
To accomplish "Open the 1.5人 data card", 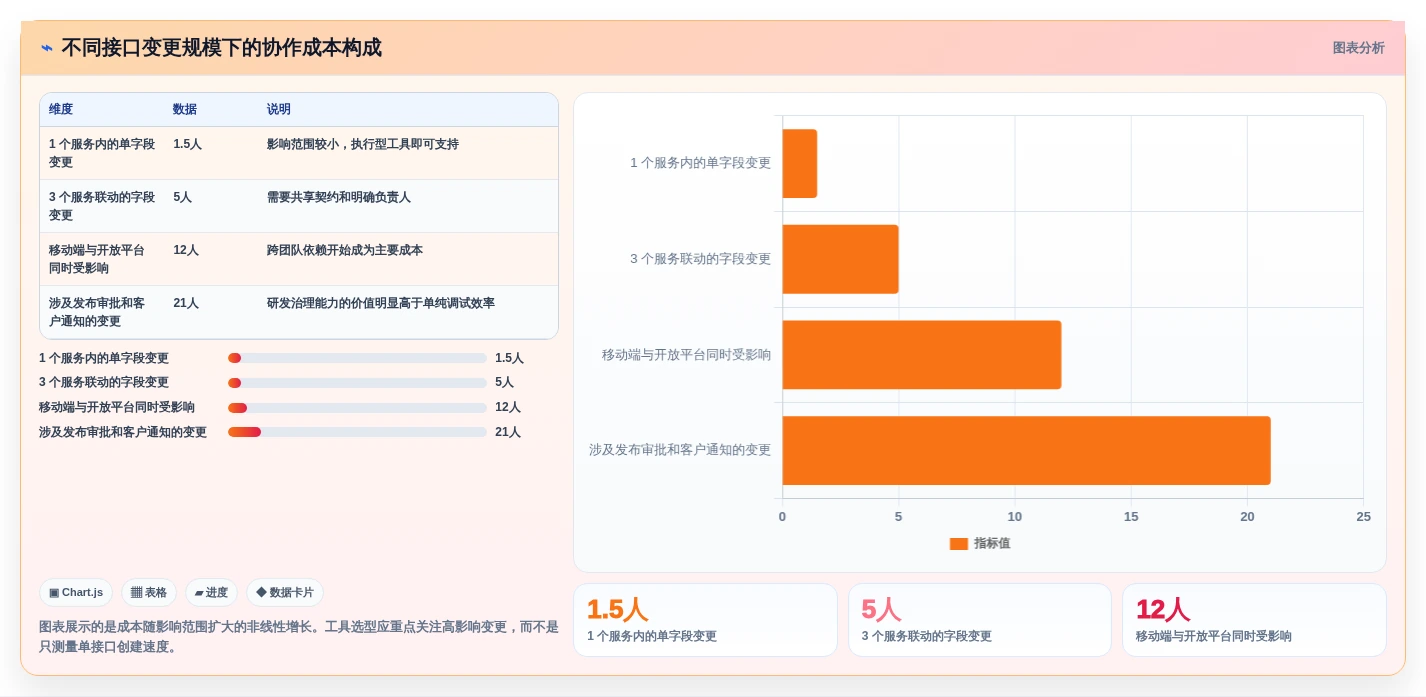I will (x=705, y=620).
